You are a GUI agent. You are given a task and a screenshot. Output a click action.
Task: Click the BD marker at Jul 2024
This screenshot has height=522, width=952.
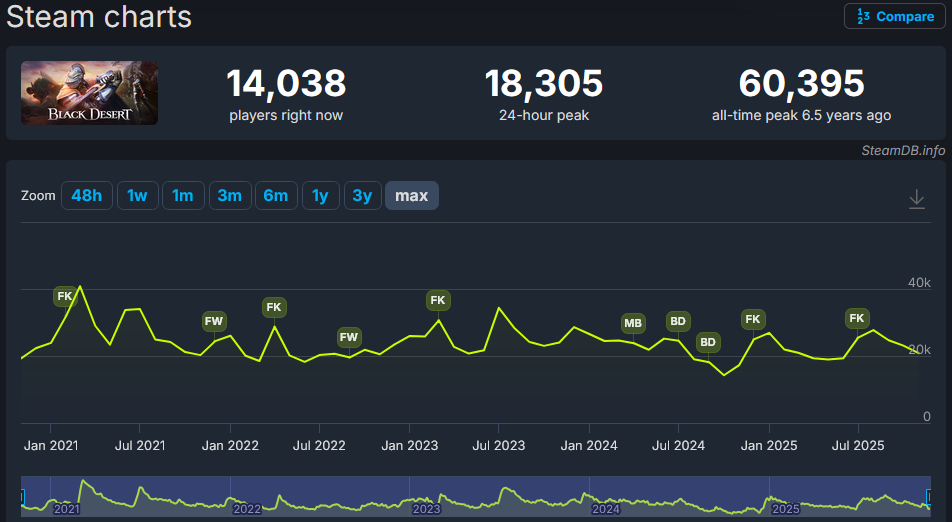[x=678, y=321]
